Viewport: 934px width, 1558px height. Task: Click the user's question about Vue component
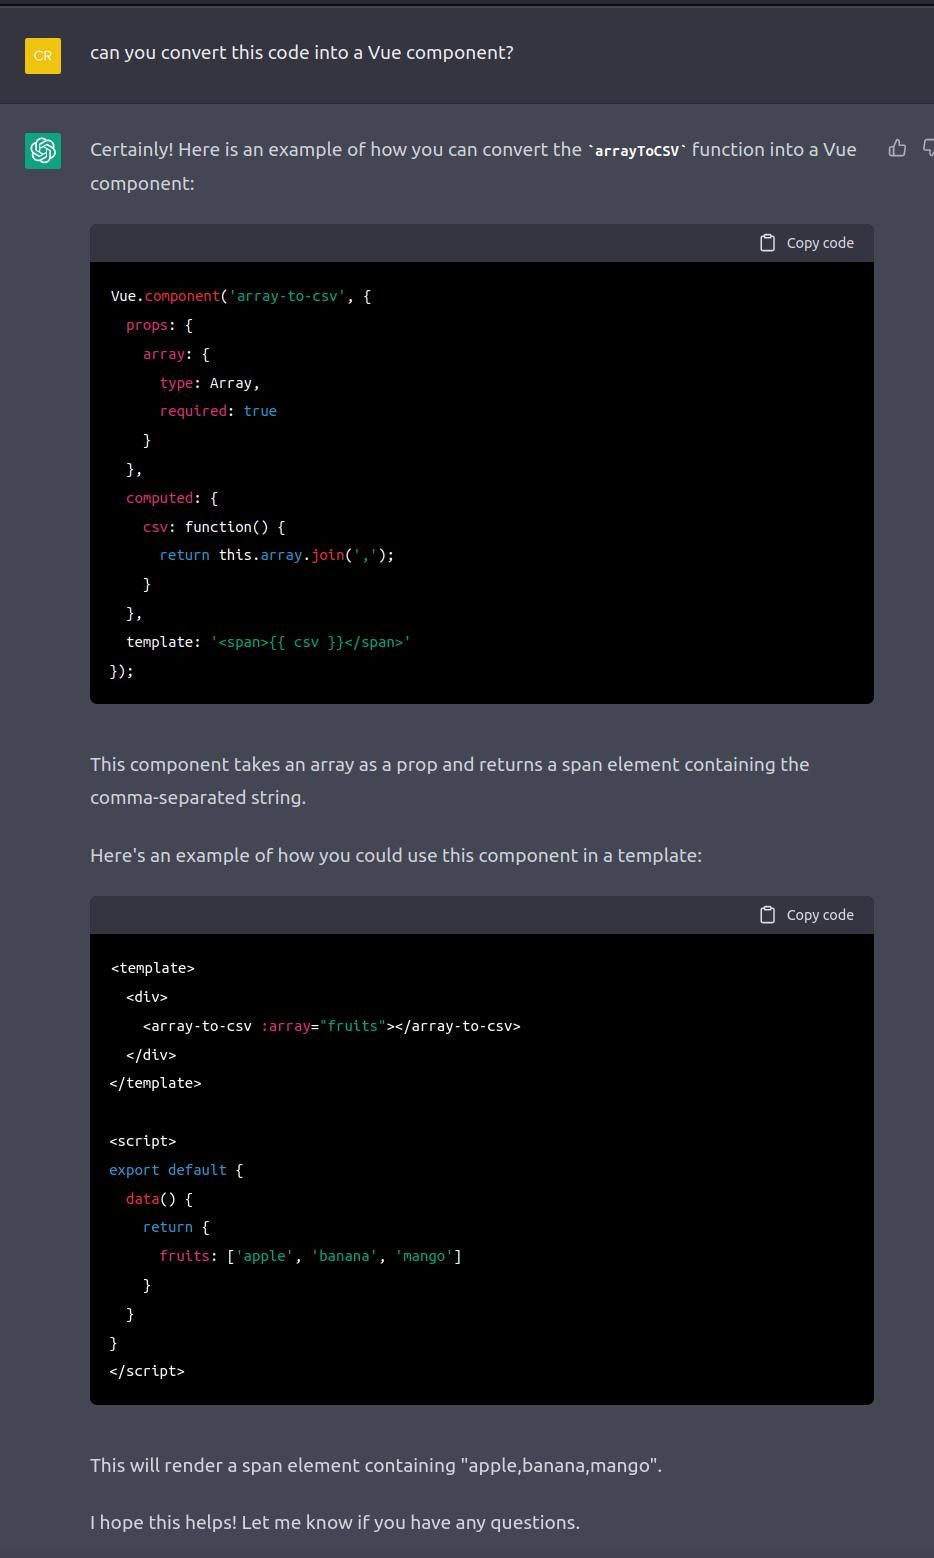tap(301, 53)
